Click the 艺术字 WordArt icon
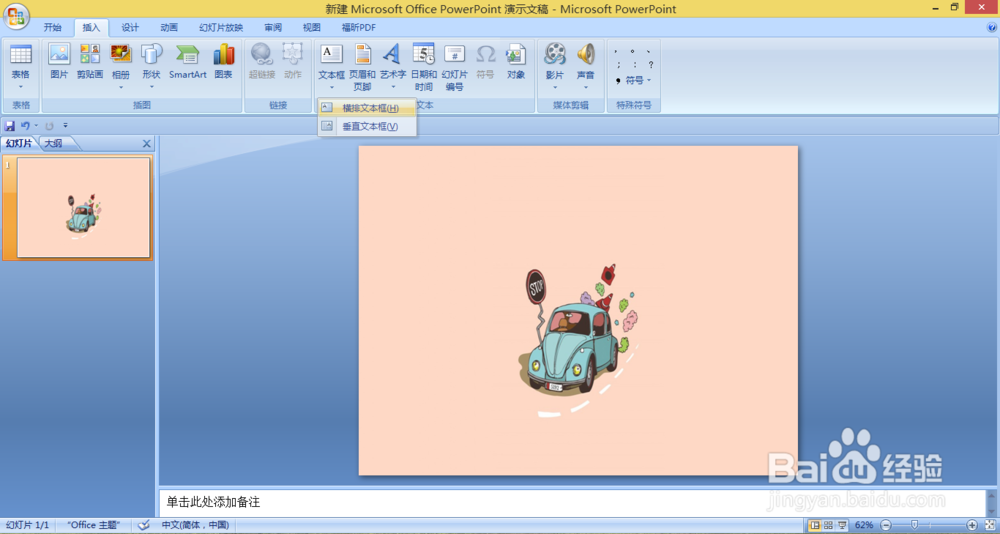This screenshot has width=1000, height=534. (x=393, y=54)
